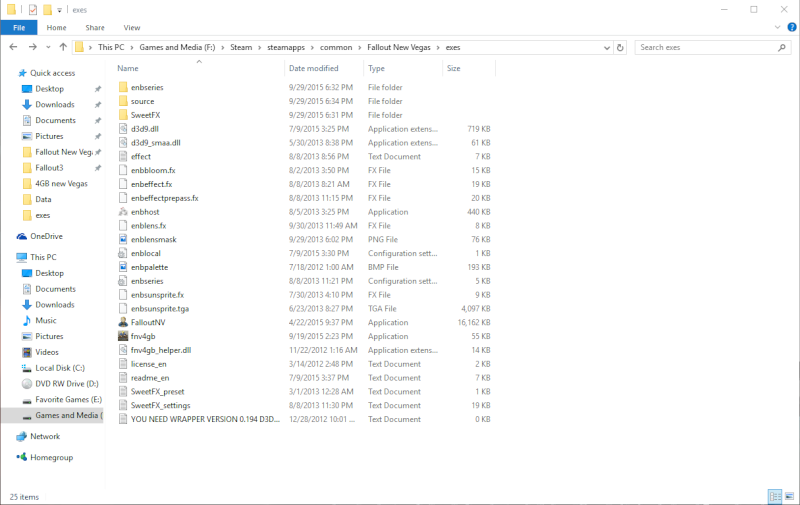Select This PC in navigation pane
The height and width of the screenshot is (505, 800).
(43, 257)
